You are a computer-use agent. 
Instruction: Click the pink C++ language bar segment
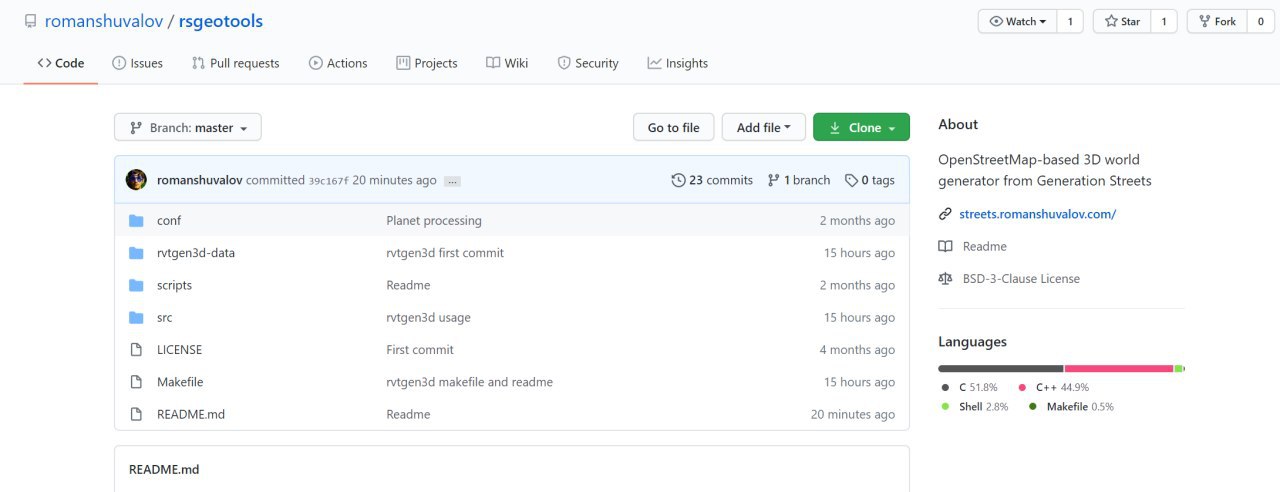pyautogui.click(x=1119, y=369)
